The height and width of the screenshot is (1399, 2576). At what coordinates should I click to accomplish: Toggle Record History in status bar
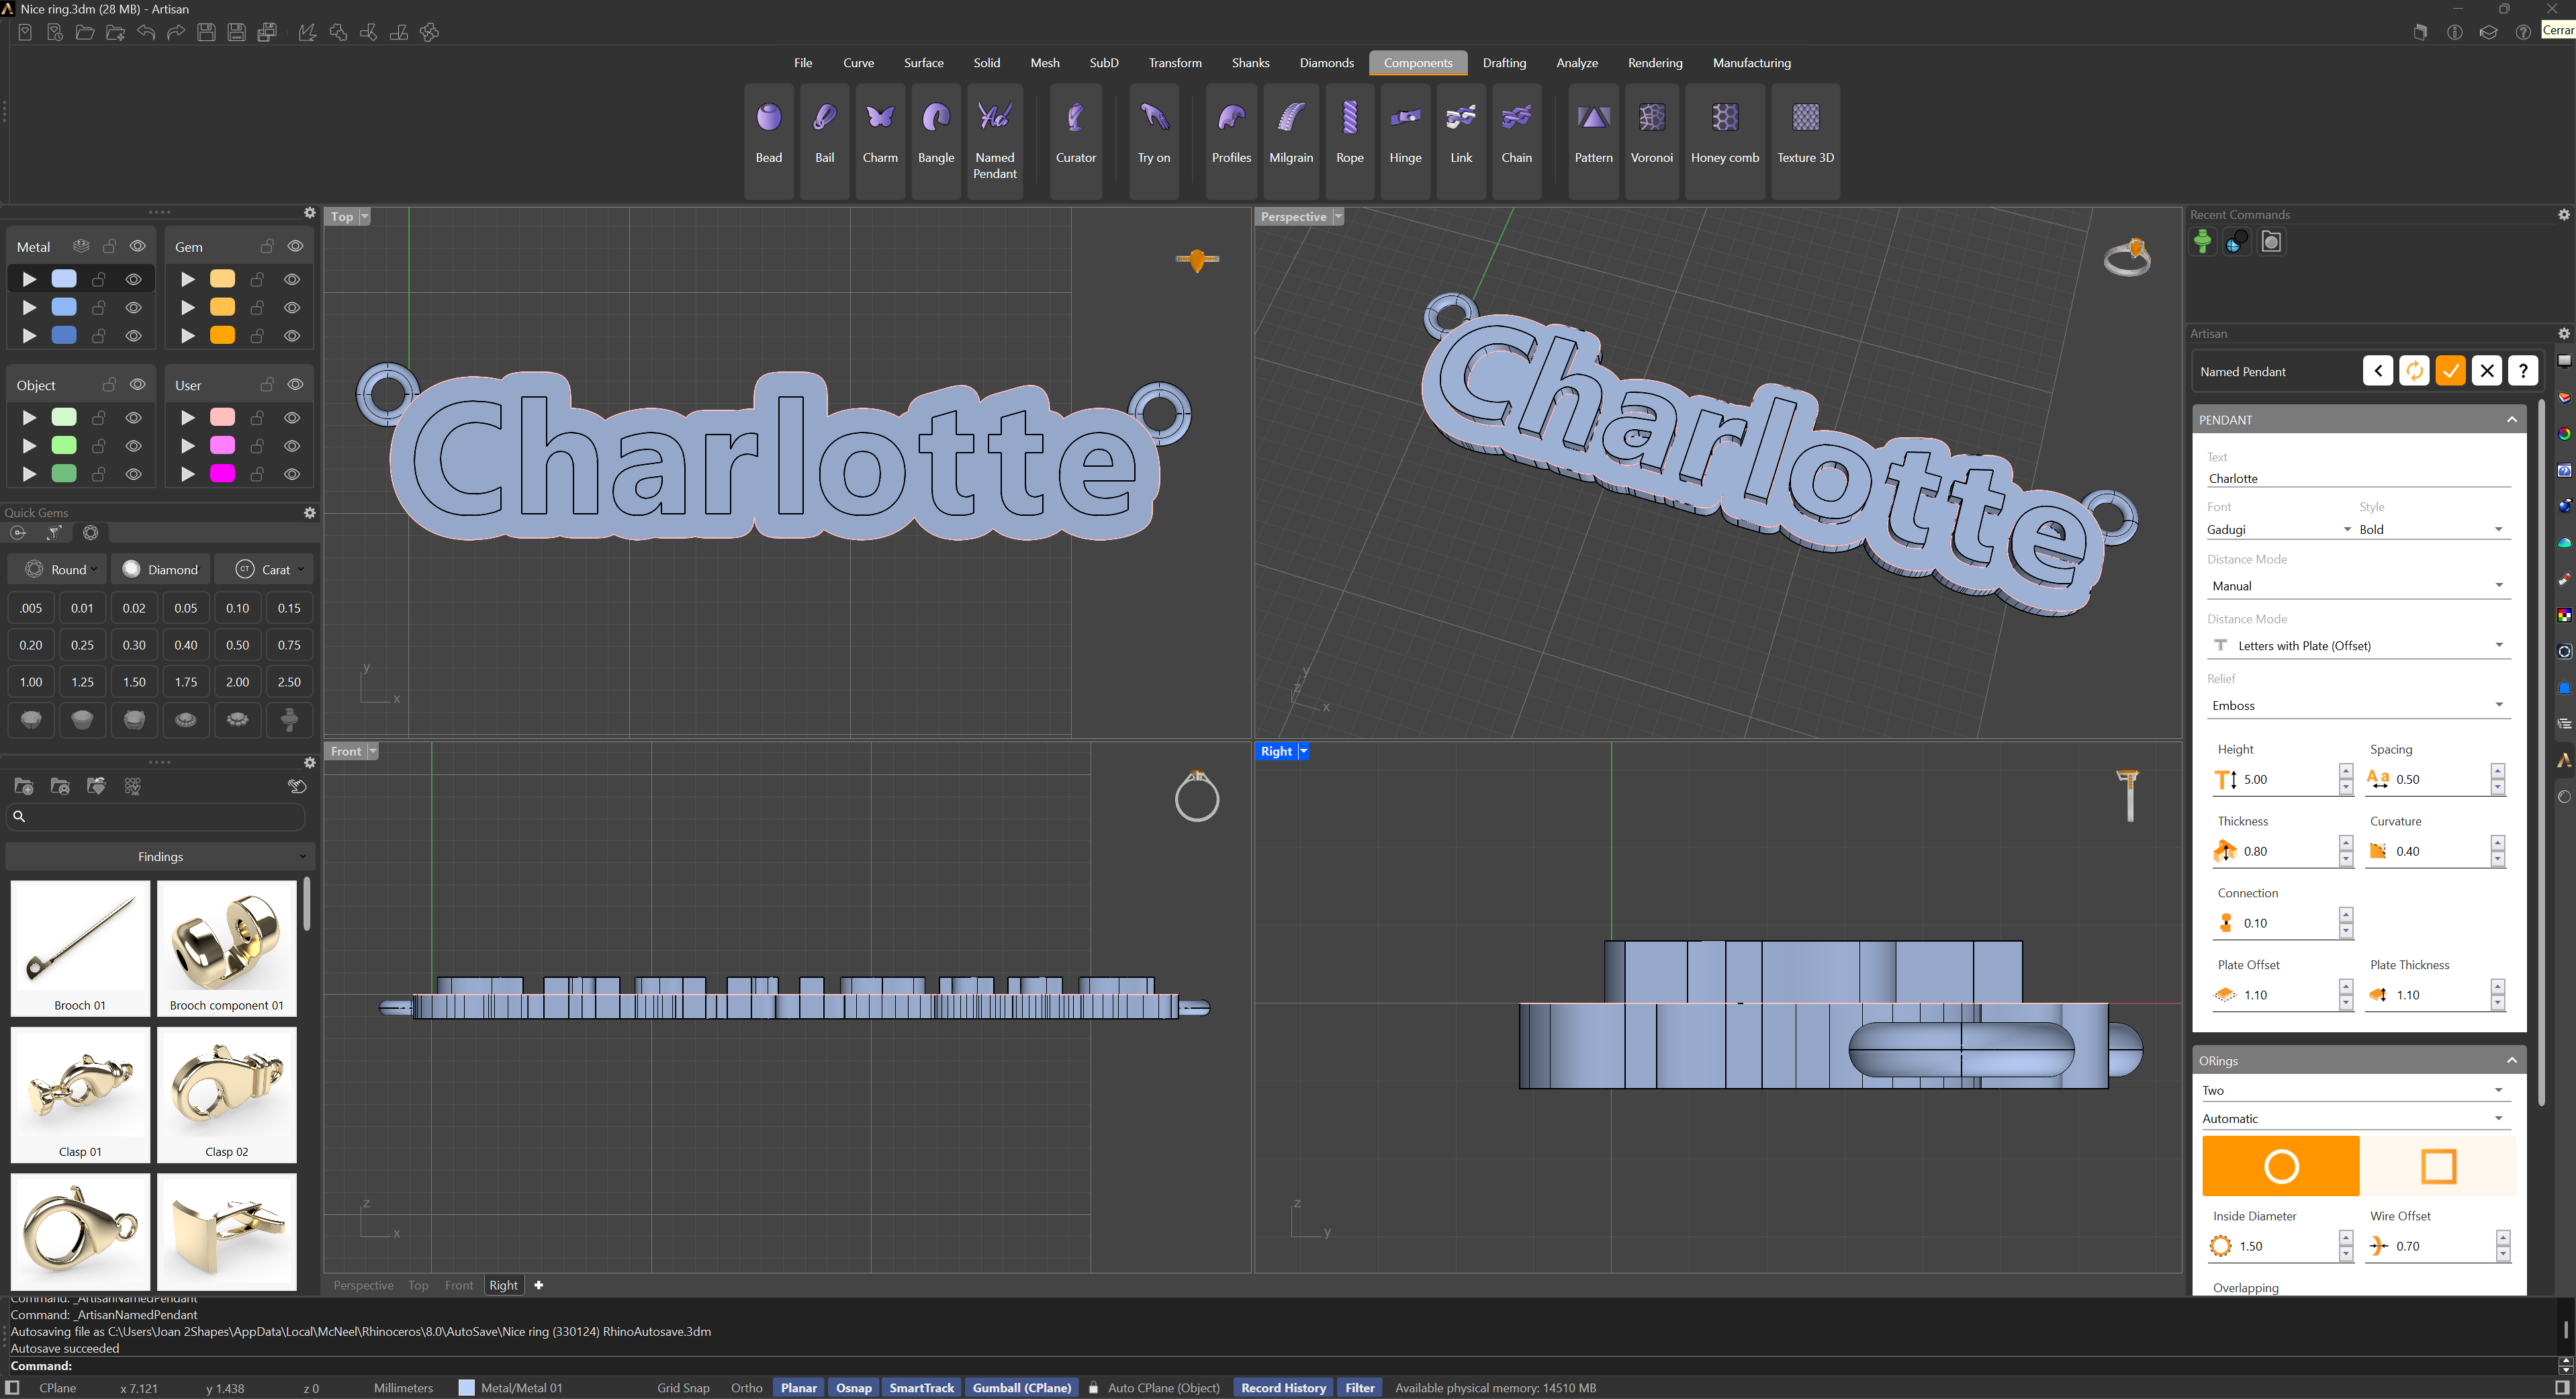[x=1283, y=1388]
